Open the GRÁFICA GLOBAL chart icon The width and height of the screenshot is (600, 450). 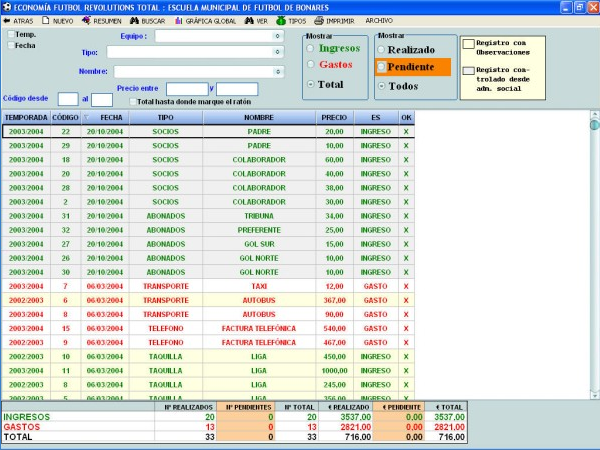(x=179, y=21)
